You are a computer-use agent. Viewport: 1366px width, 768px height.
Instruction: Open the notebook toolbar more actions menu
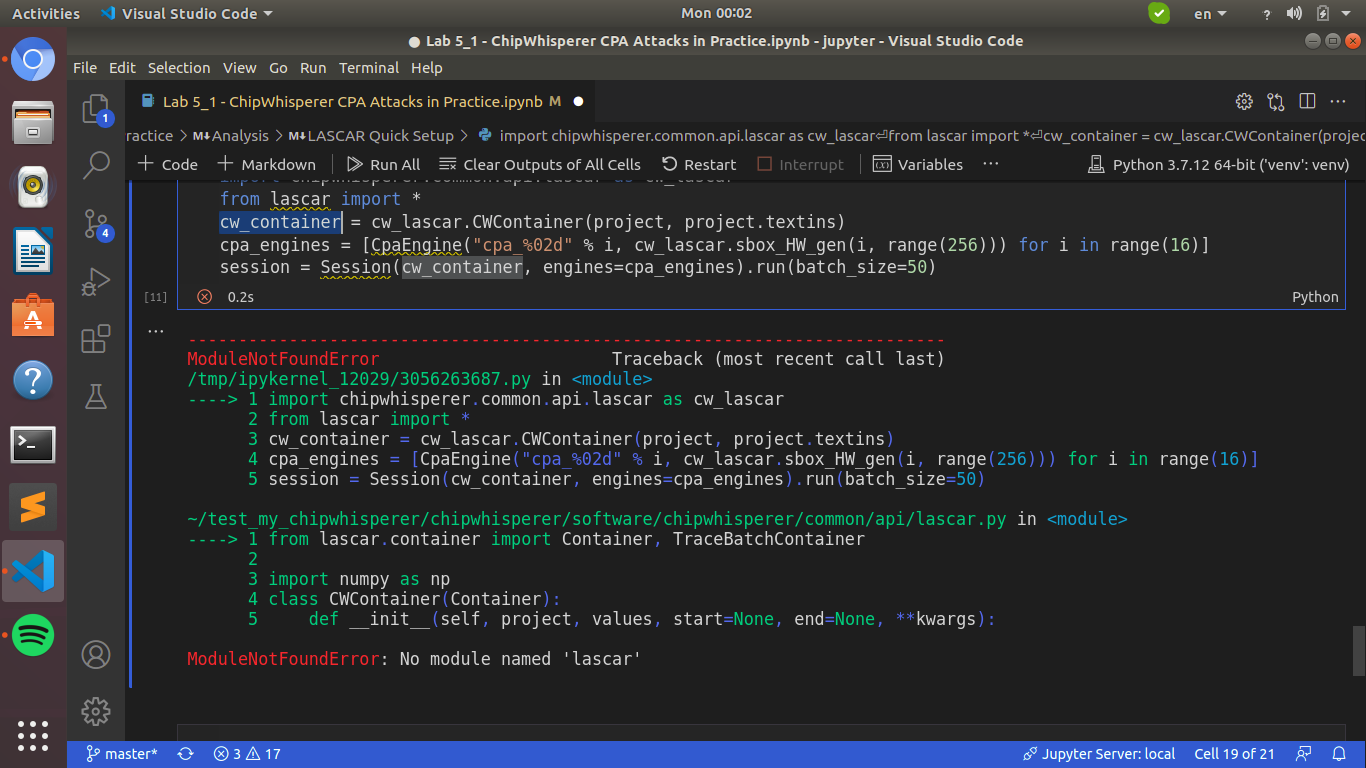(991, 164)
